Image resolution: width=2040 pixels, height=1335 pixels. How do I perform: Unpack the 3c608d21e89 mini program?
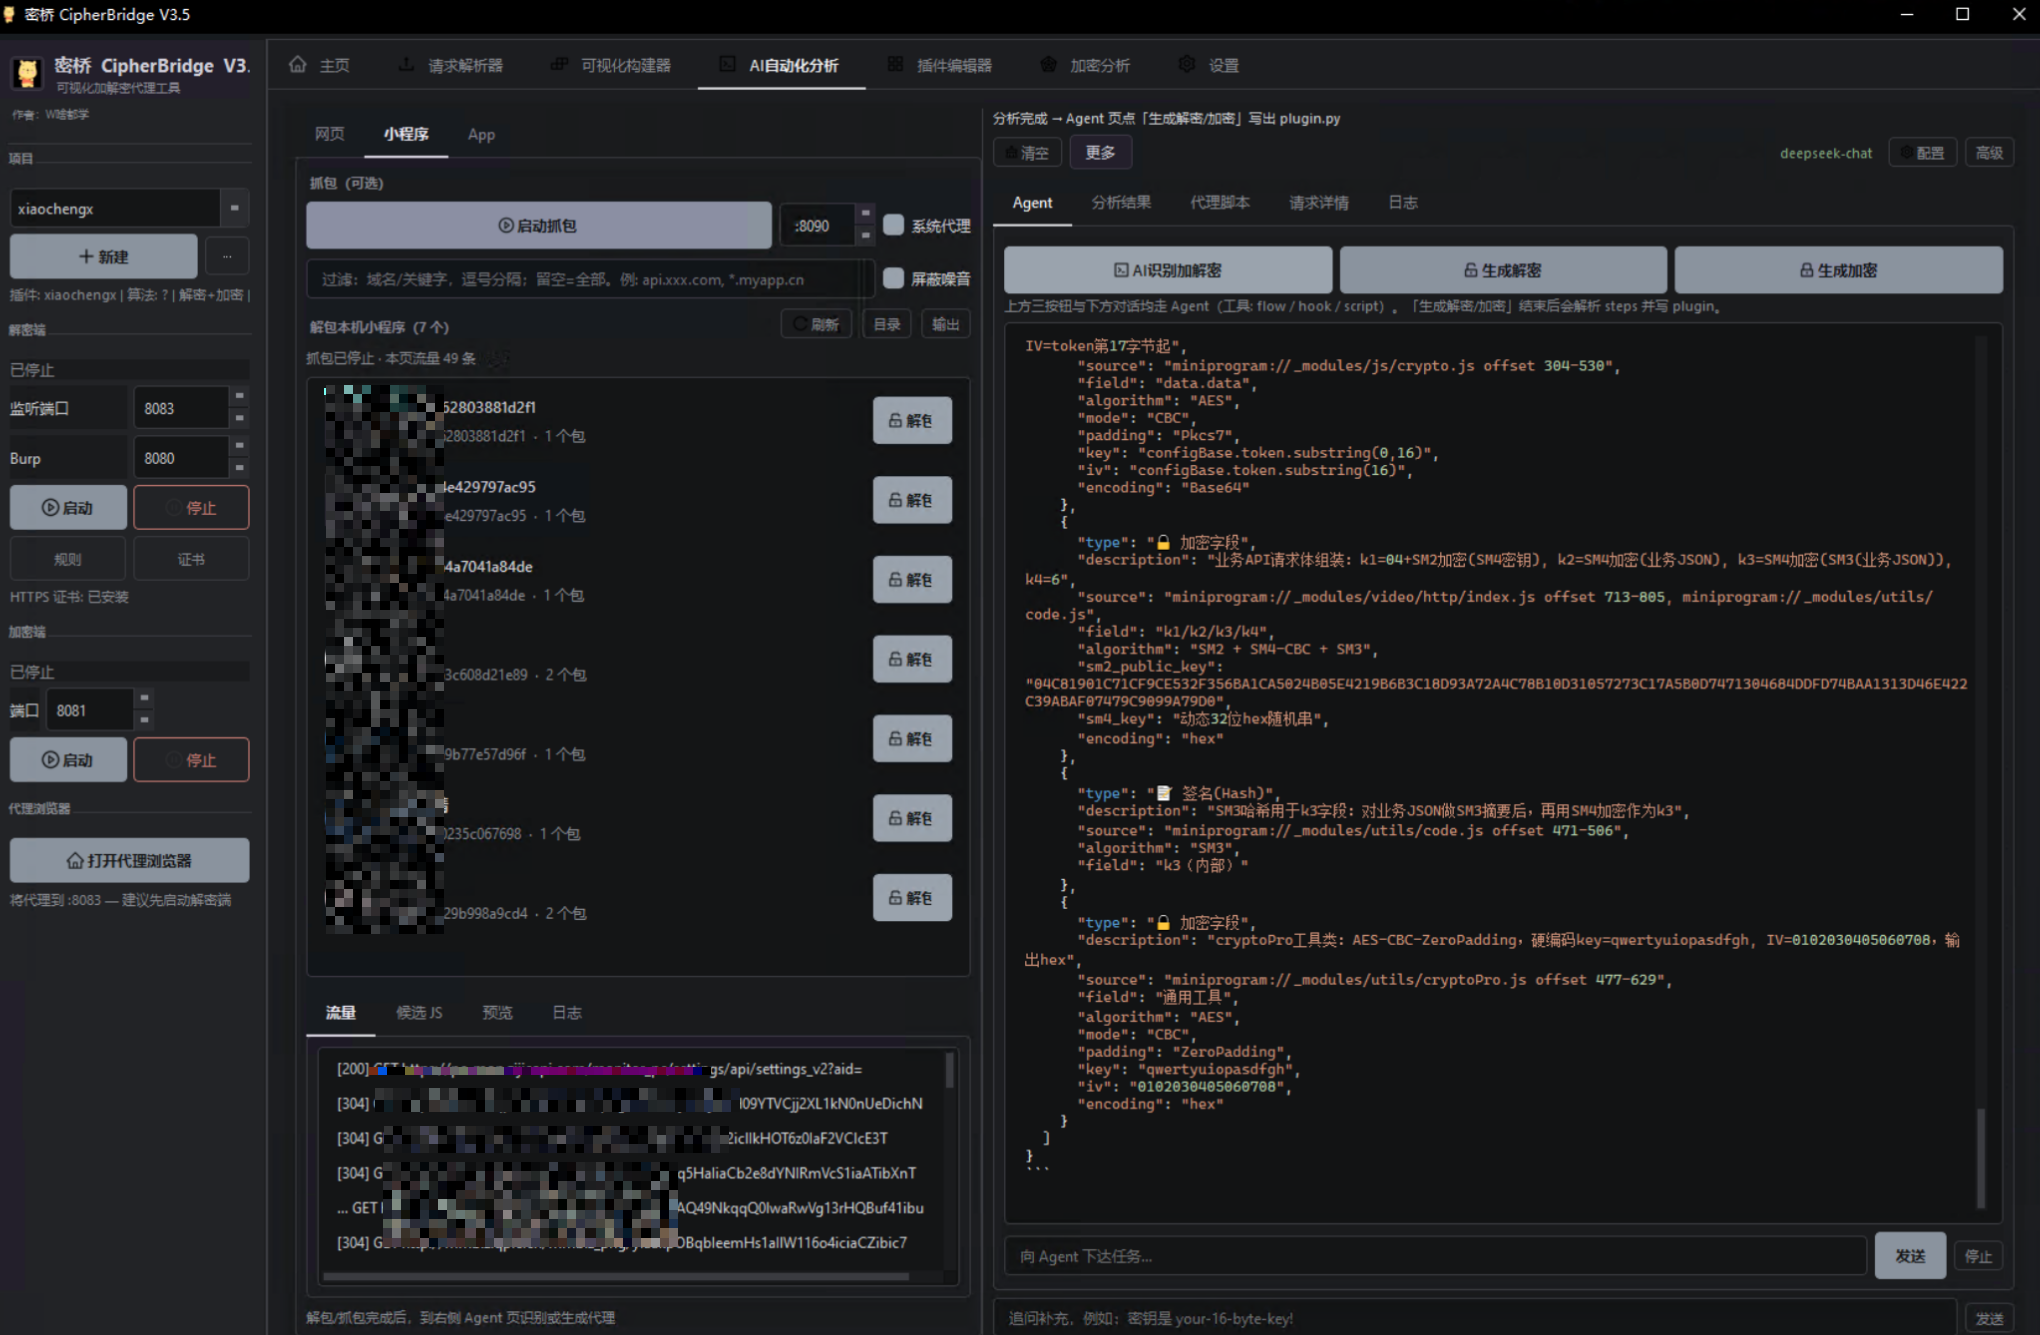click(x=912, y=659)
